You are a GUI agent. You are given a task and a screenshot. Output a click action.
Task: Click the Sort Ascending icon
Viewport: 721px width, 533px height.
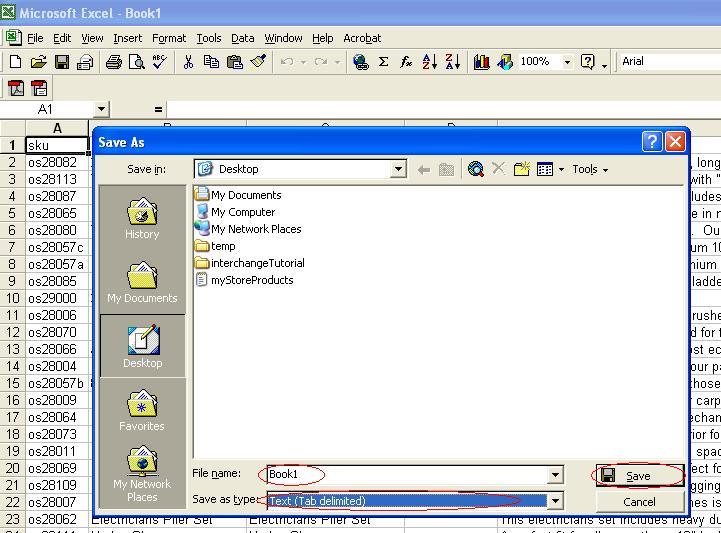tap(429, 62)
